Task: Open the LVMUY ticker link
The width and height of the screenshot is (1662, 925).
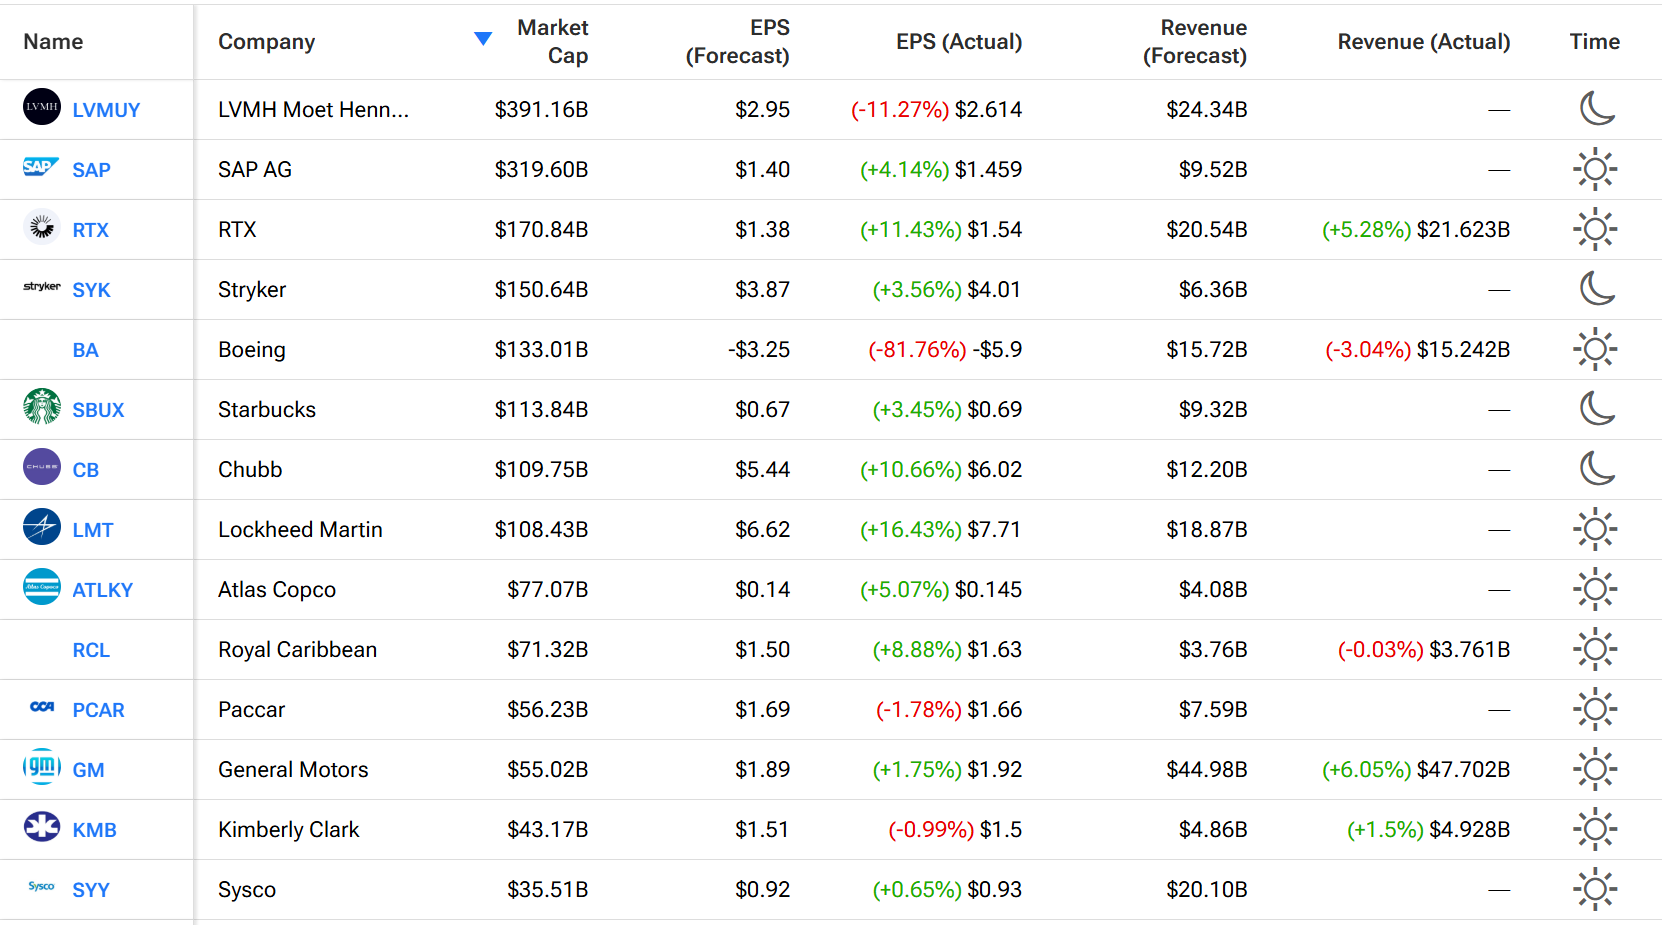Action: click(x=106, y=110)
